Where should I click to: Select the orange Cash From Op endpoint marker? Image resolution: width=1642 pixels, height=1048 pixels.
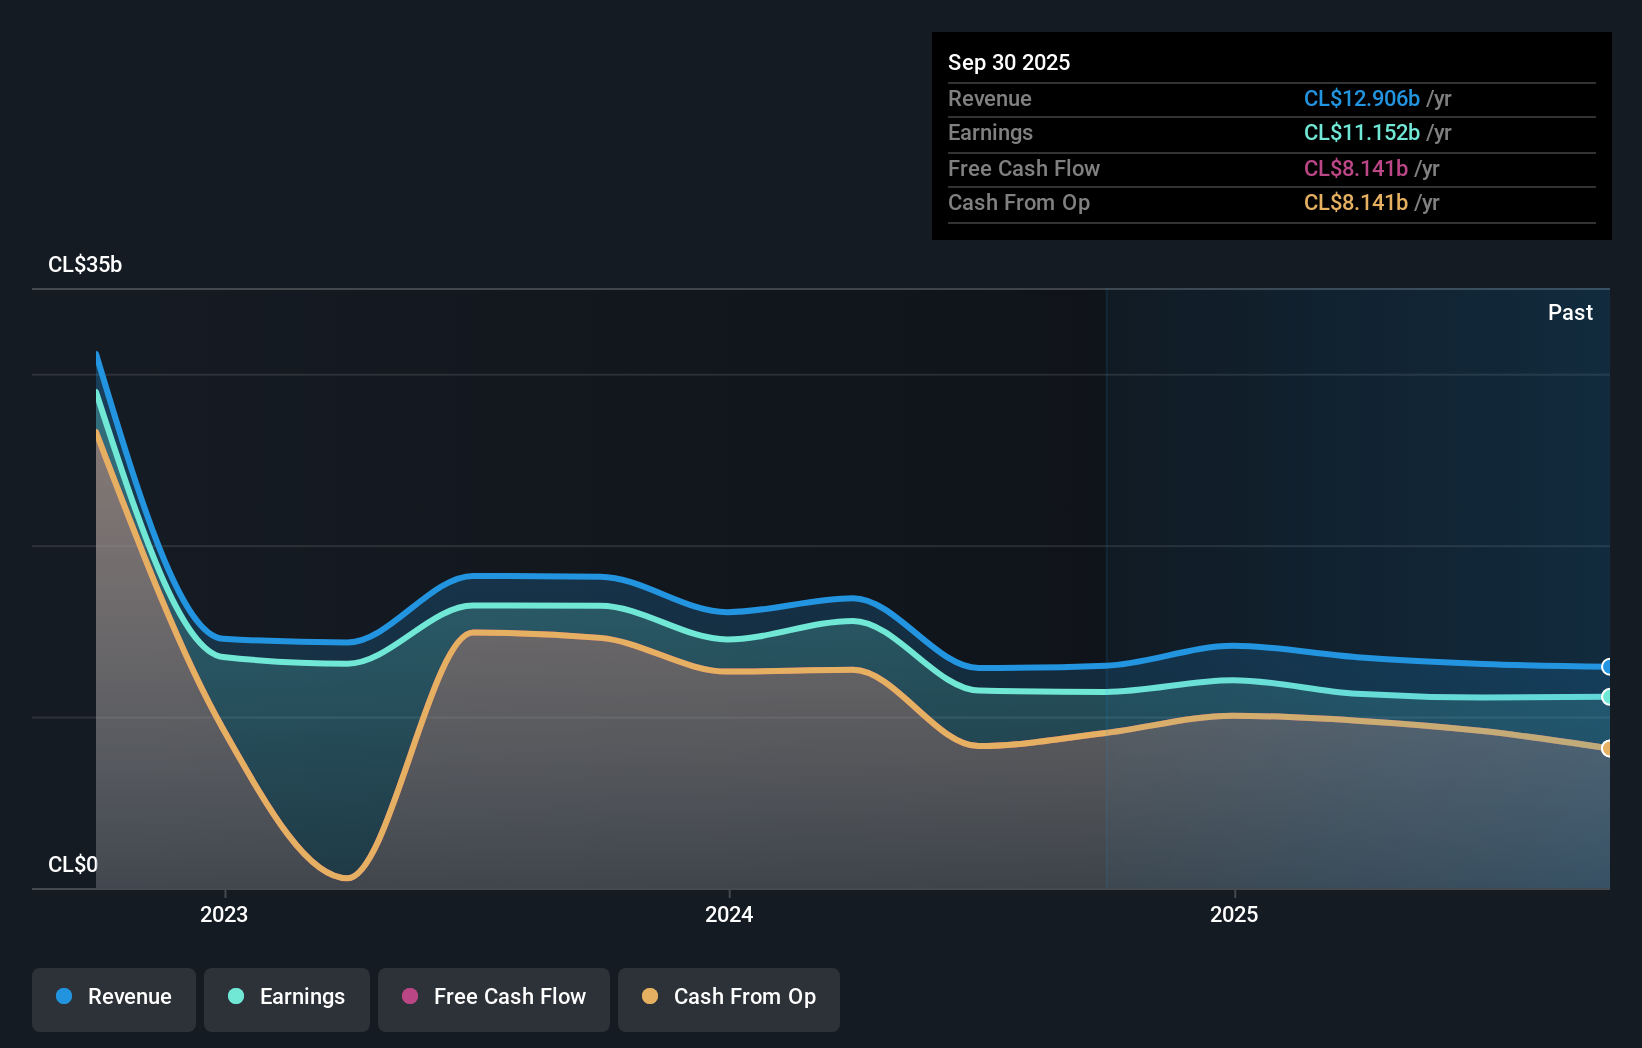1608,748
